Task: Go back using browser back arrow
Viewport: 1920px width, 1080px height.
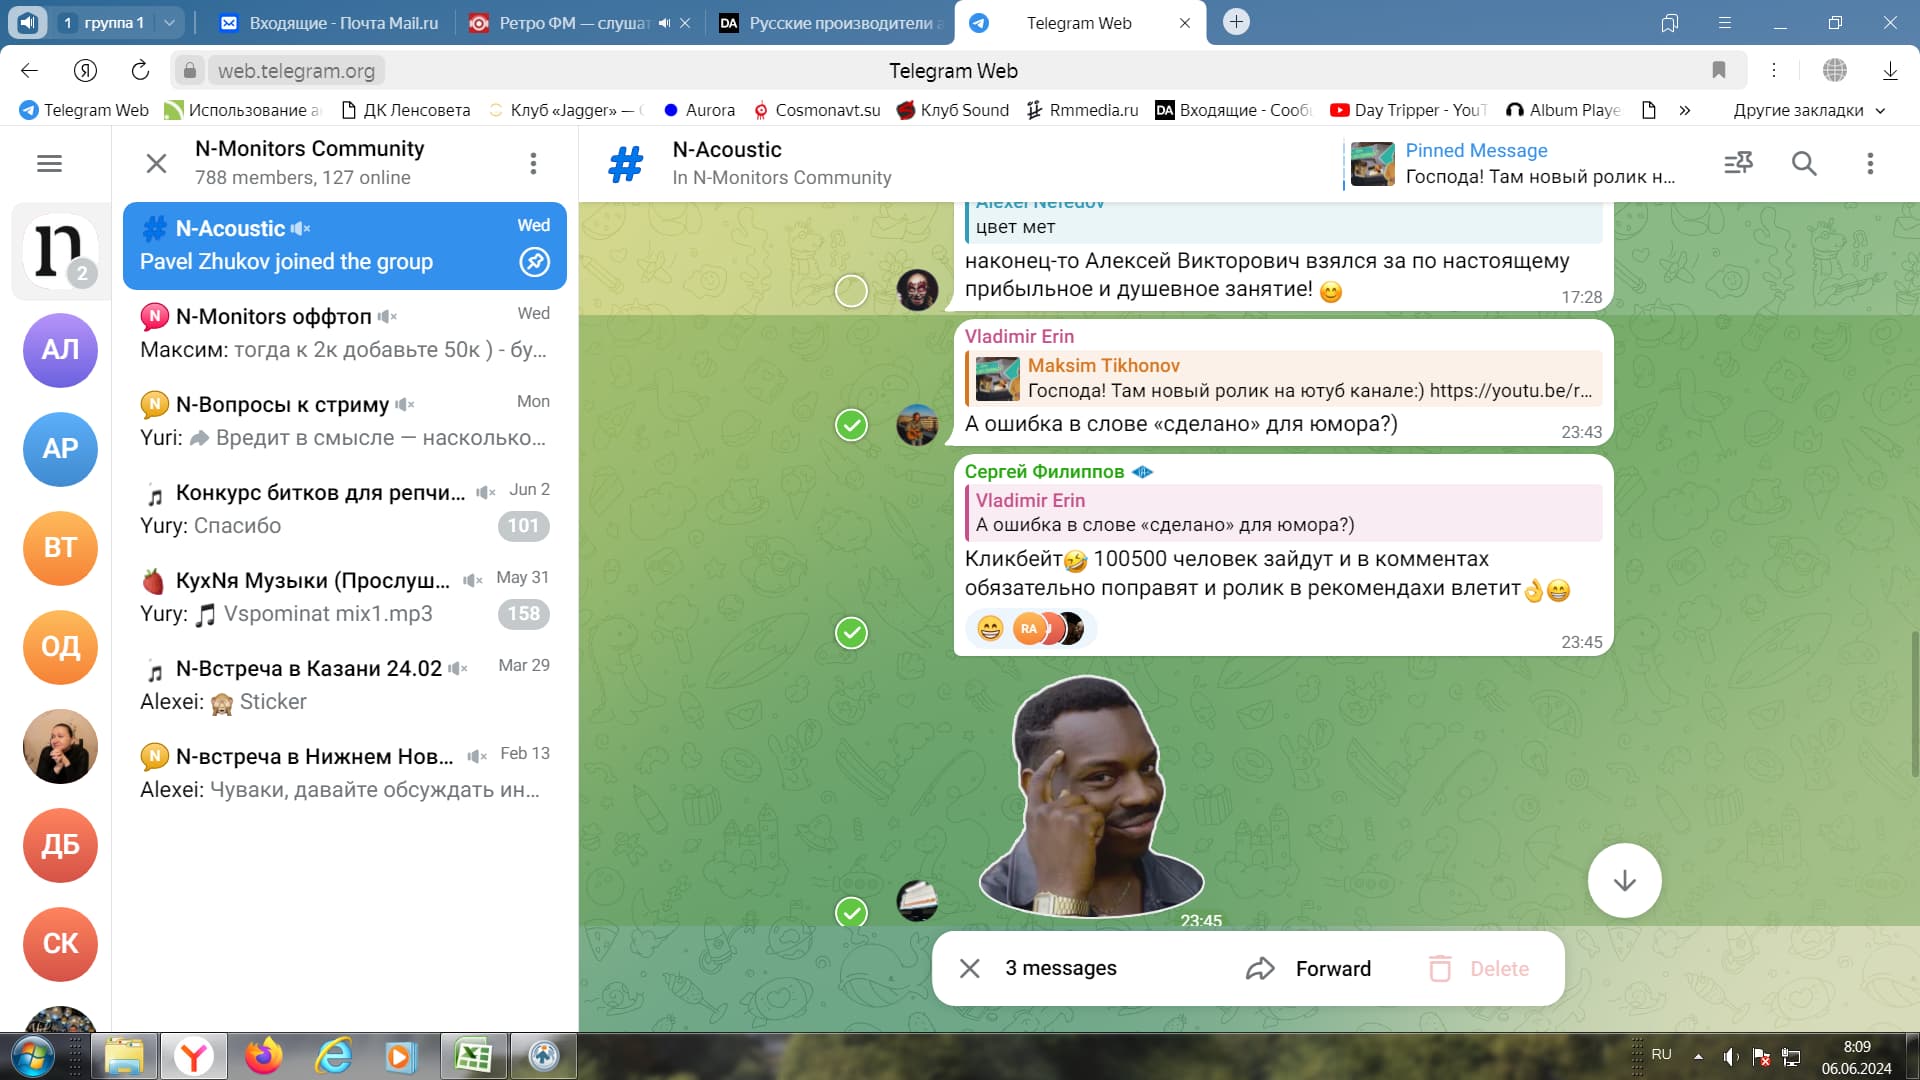Action: [29, 70]
